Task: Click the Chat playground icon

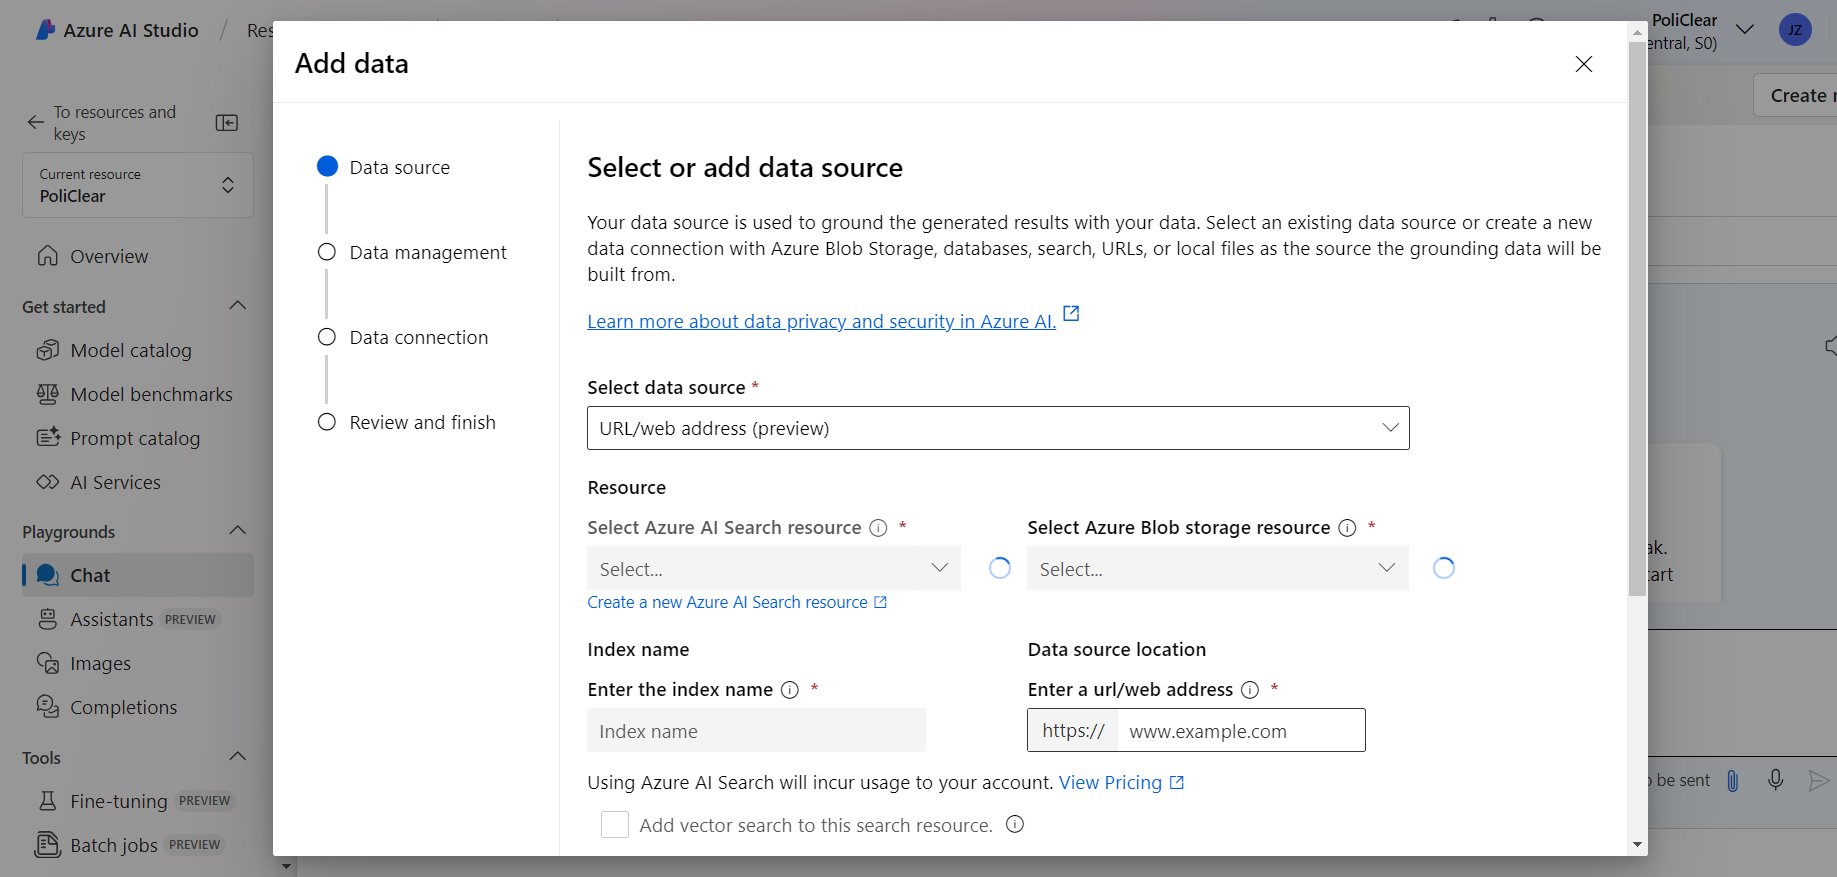Action: [x=47, y=575]
